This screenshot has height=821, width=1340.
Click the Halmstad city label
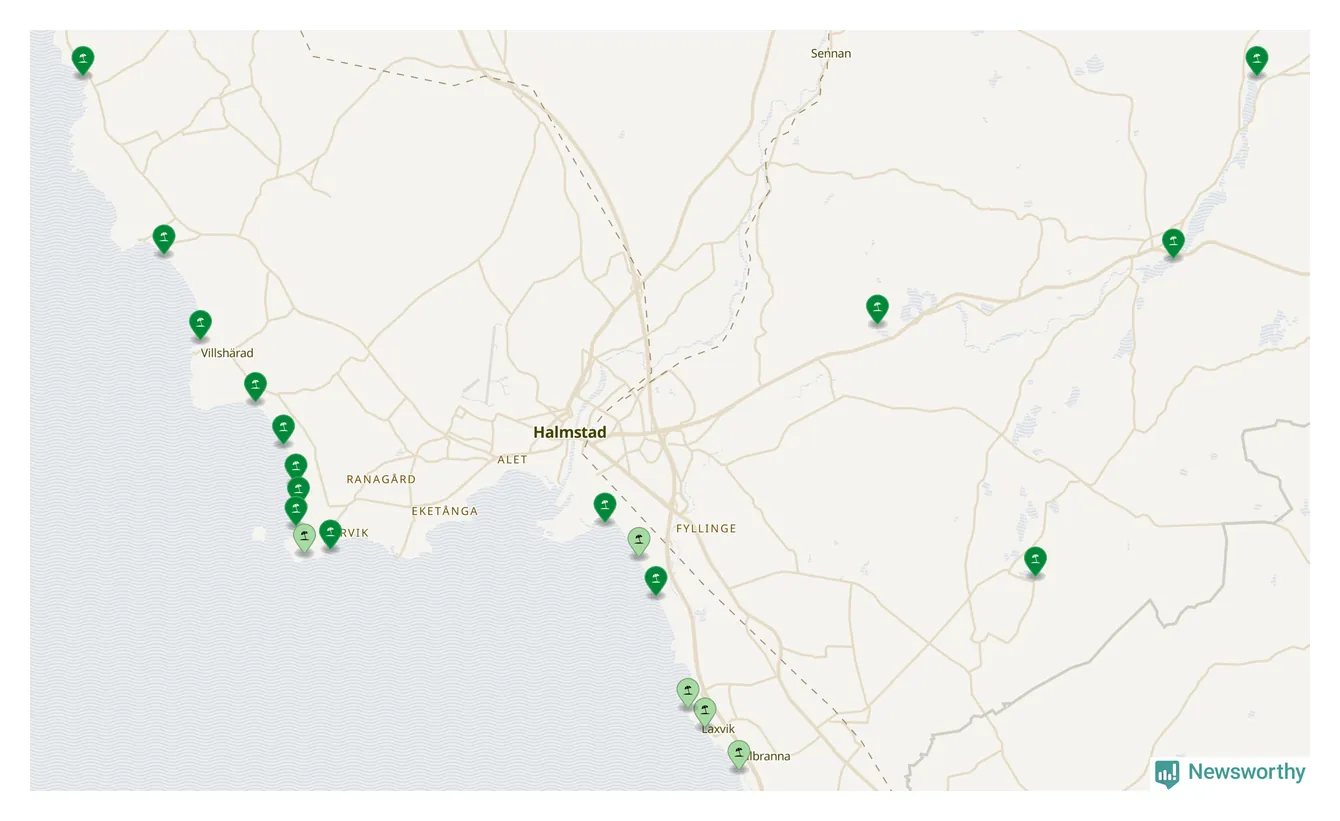coord(570,432)
